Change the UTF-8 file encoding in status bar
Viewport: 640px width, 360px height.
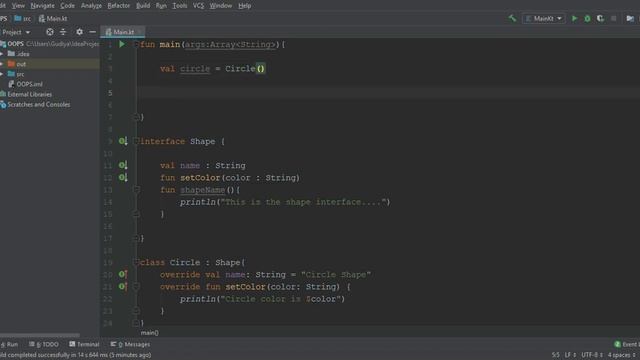(x=592, y=355)
